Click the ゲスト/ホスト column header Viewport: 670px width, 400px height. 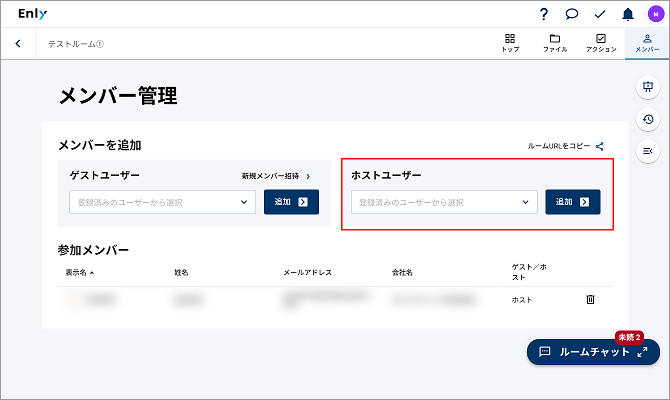click(529, 272)
